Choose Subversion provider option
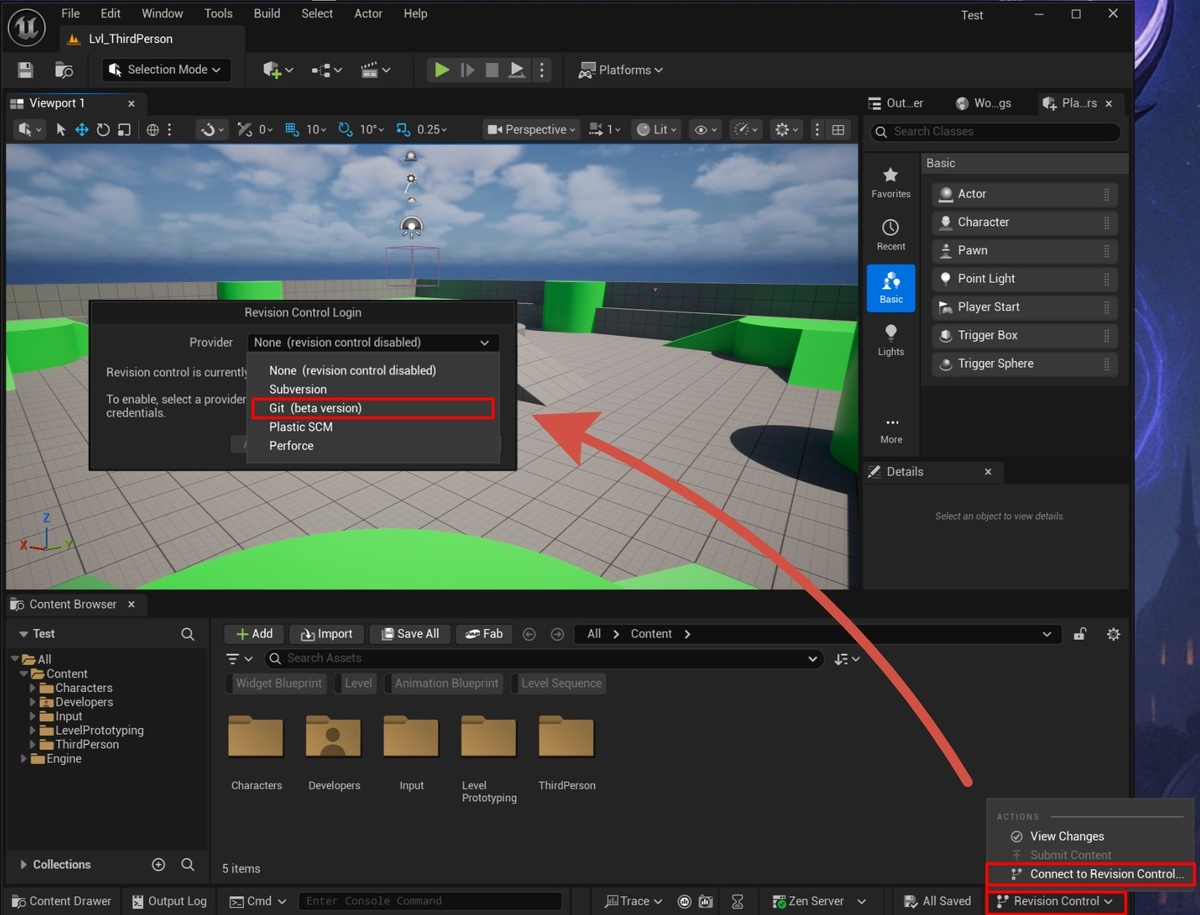The width and height of the screenshot is (1200, 915). point(372,389)
